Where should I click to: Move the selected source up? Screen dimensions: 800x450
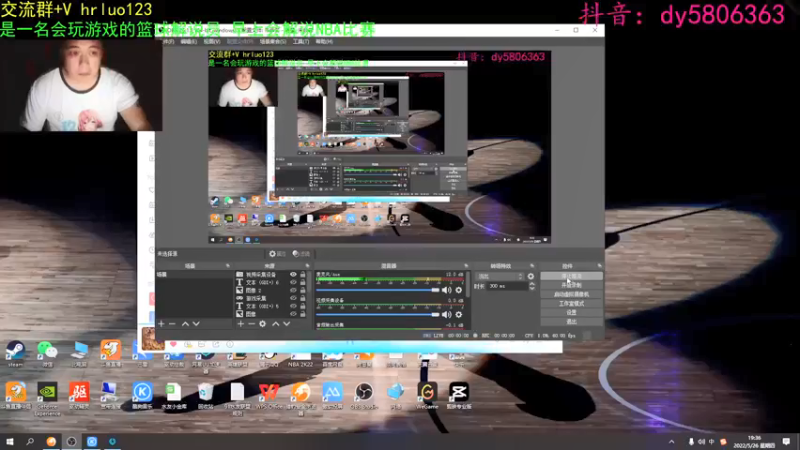(x=276, y=324)
